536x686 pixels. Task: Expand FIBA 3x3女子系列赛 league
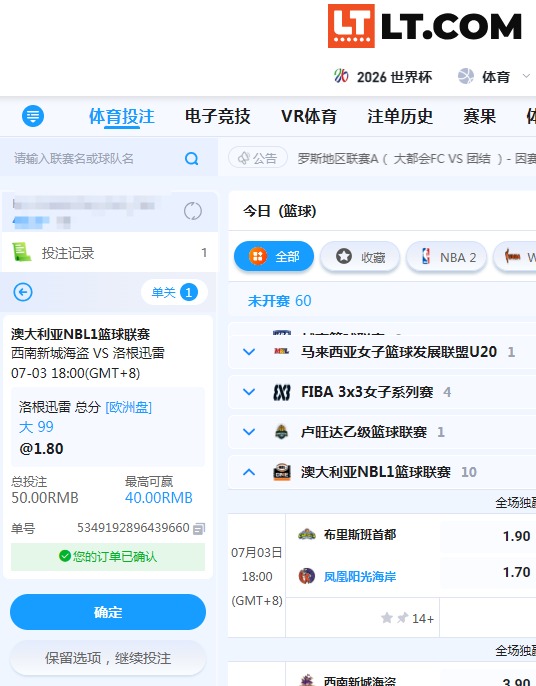click(x=249, y=392)
